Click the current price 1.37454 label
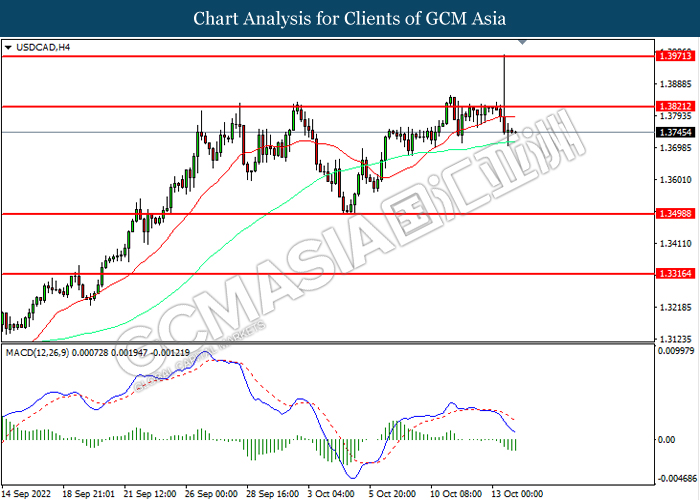Viewport: 700px width, 500px height. click(676, 132)
